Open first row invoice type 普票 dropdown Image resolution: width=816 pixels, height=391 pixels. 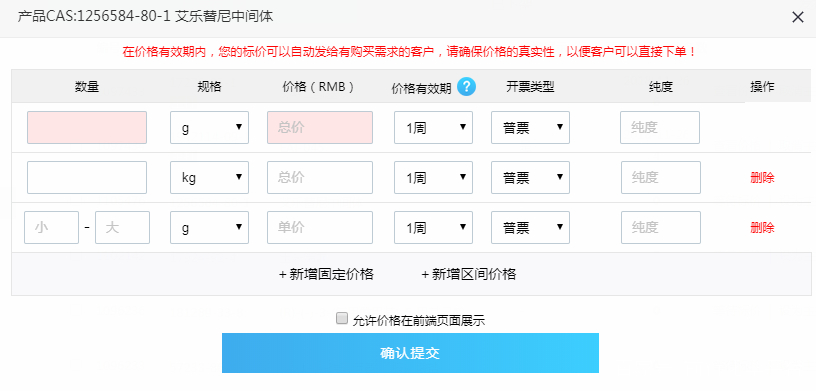pyautogui.click(x=530, y=128)
